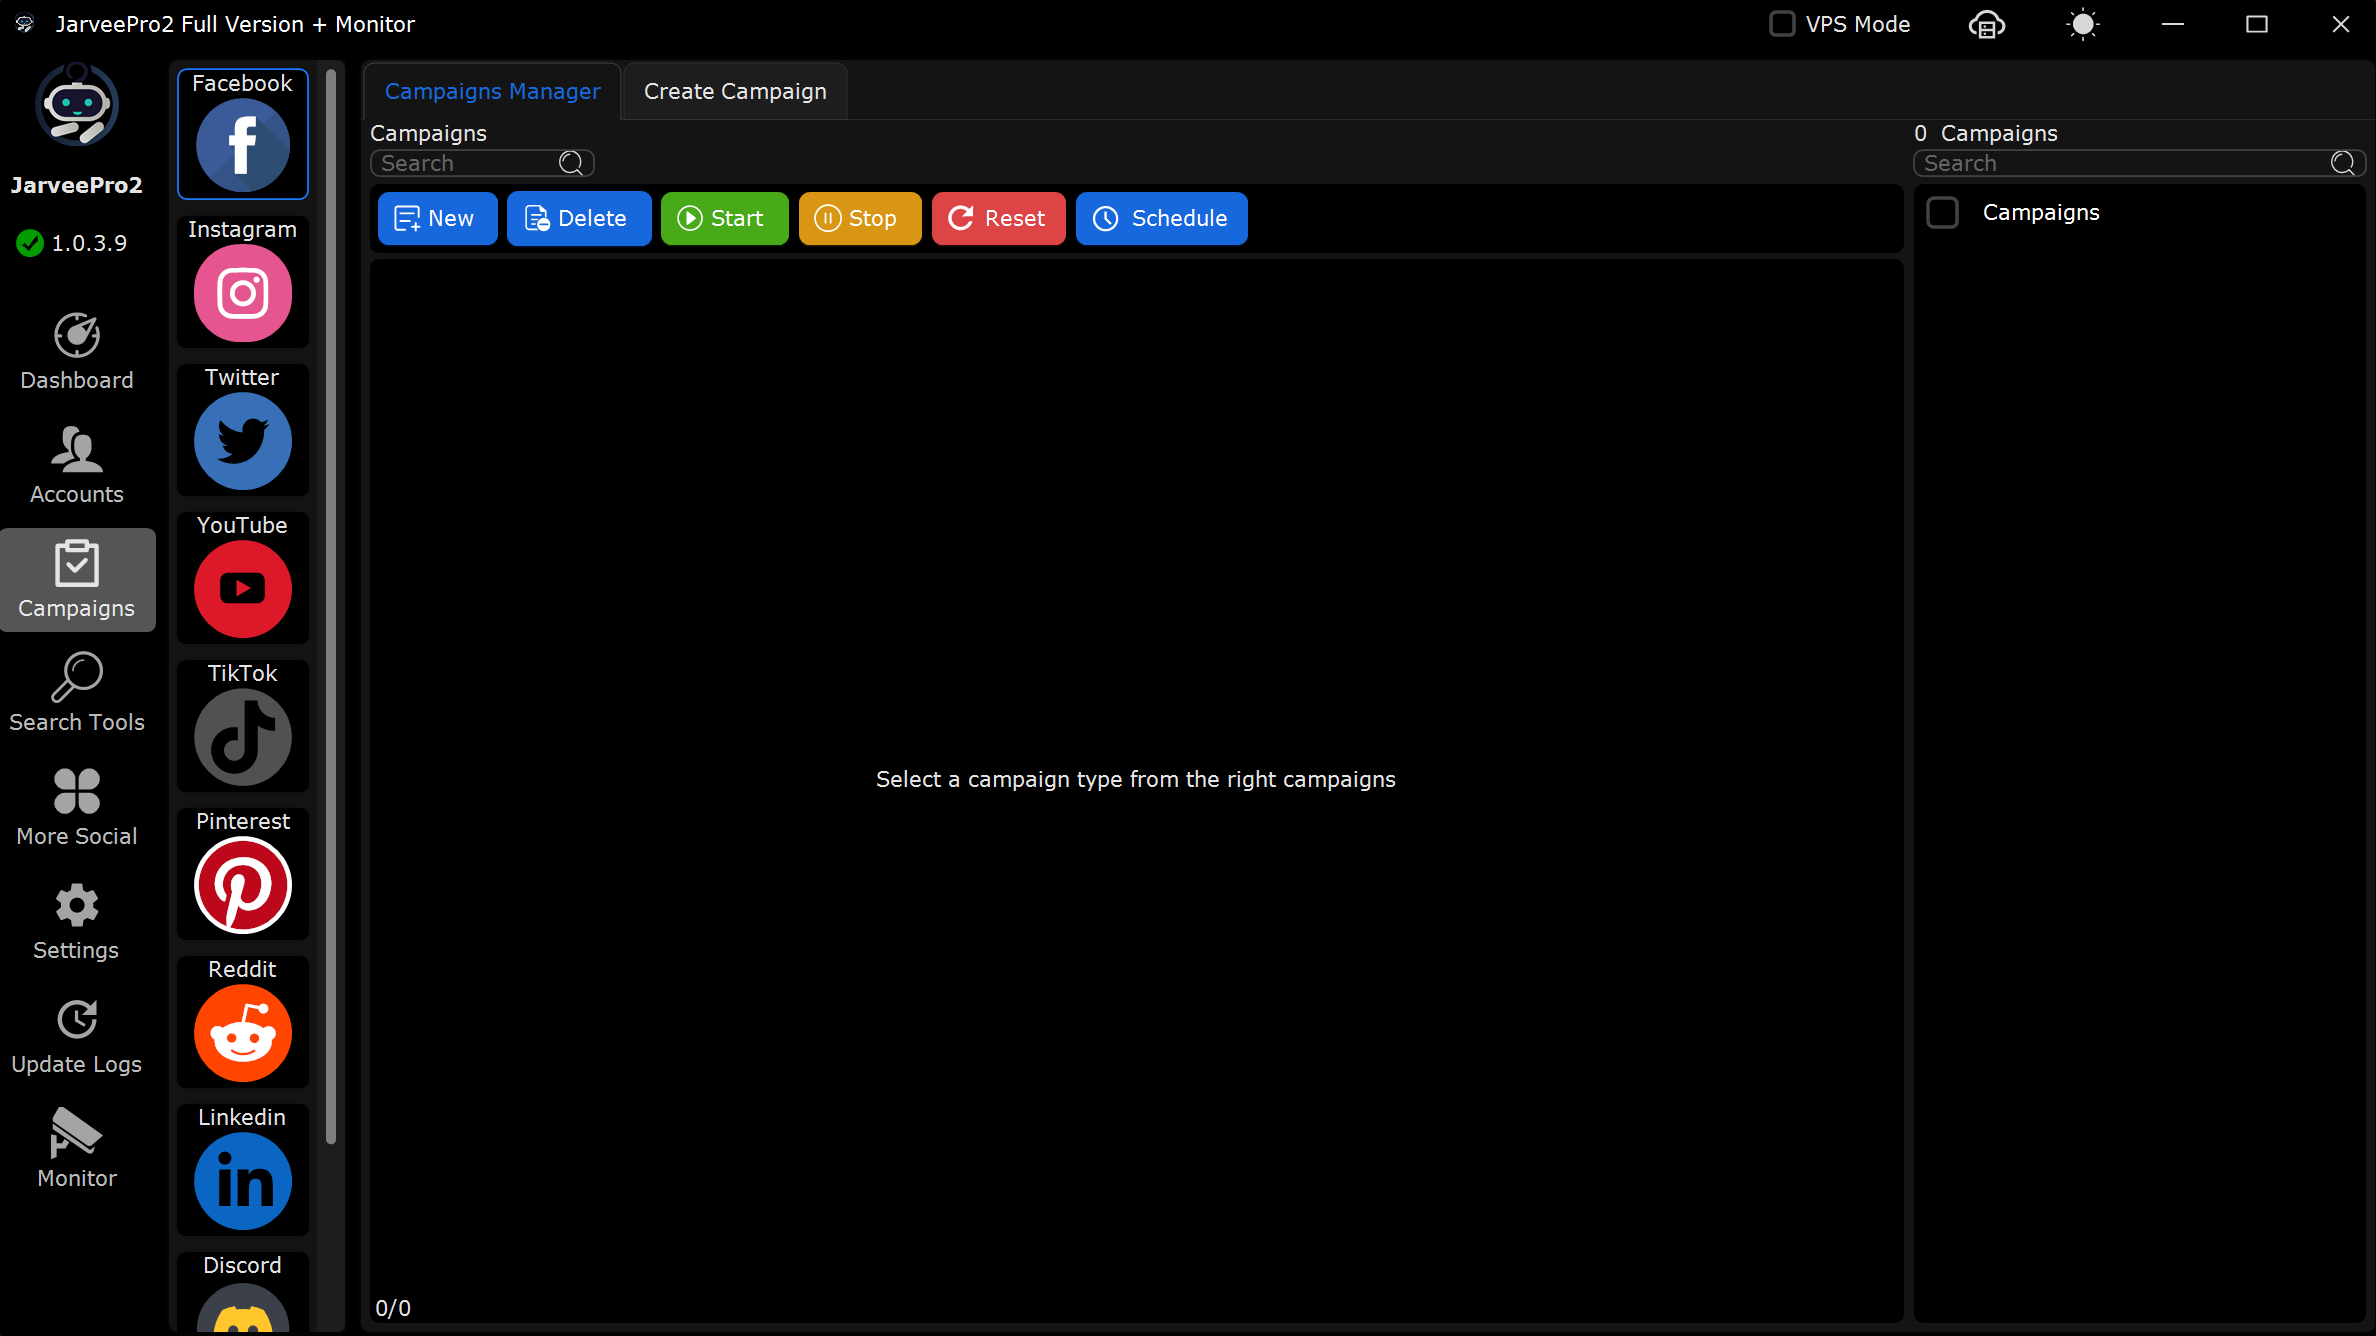
Task: Click the 0/0 campaign counter
Action: pos(393,1308)
